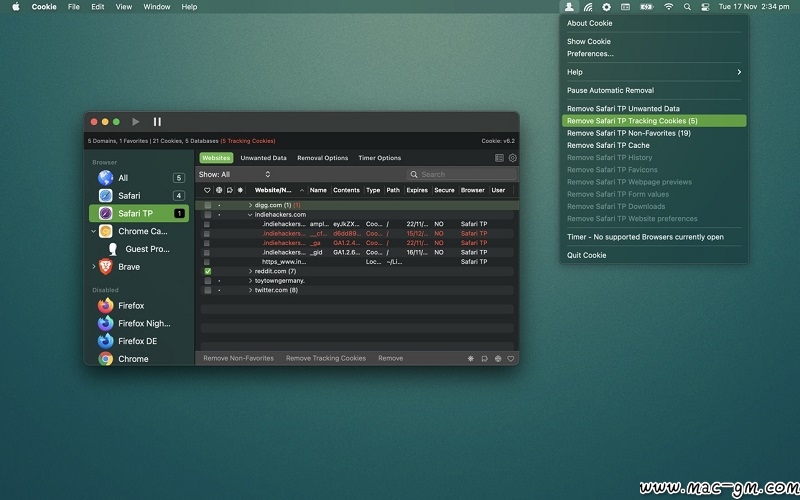The width and height of the screenshot is (800, 500).
Task: Select All browsers globe icon in sidebar
Action: click(106, 178)
